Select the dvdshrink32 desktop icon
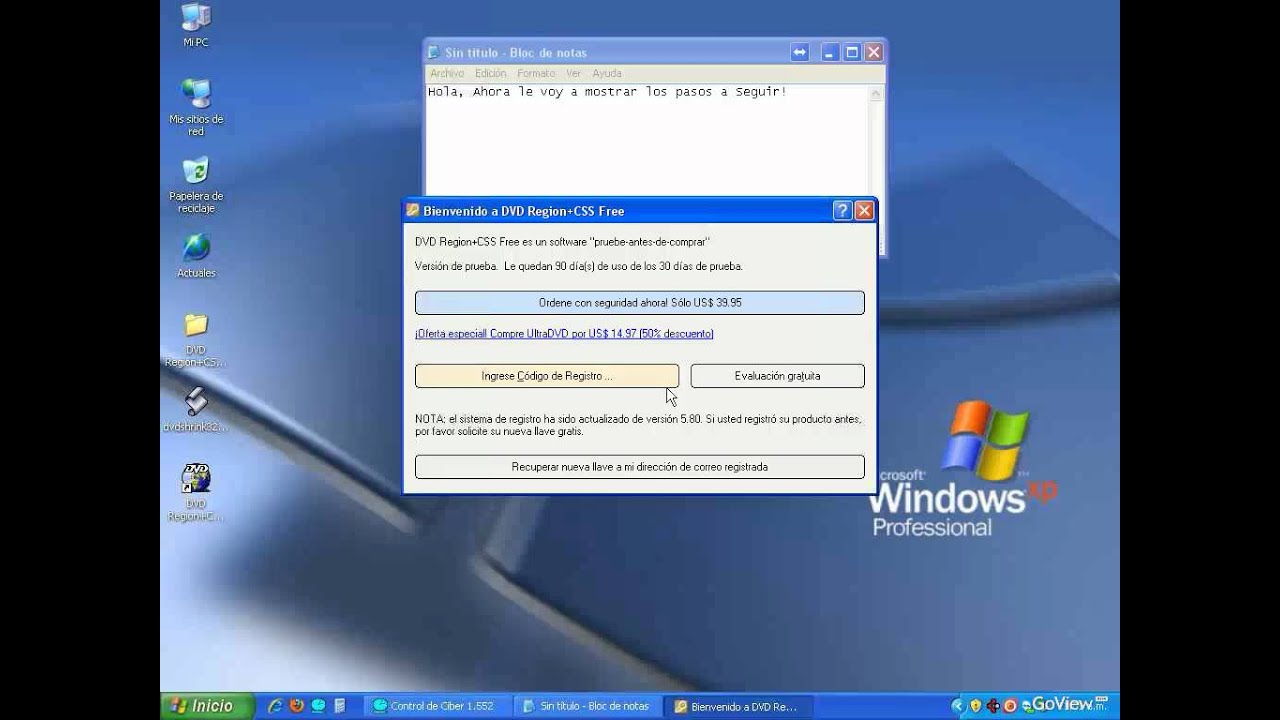The height and width of the screenshot is (720, 1280). click(x=196, y=410)
